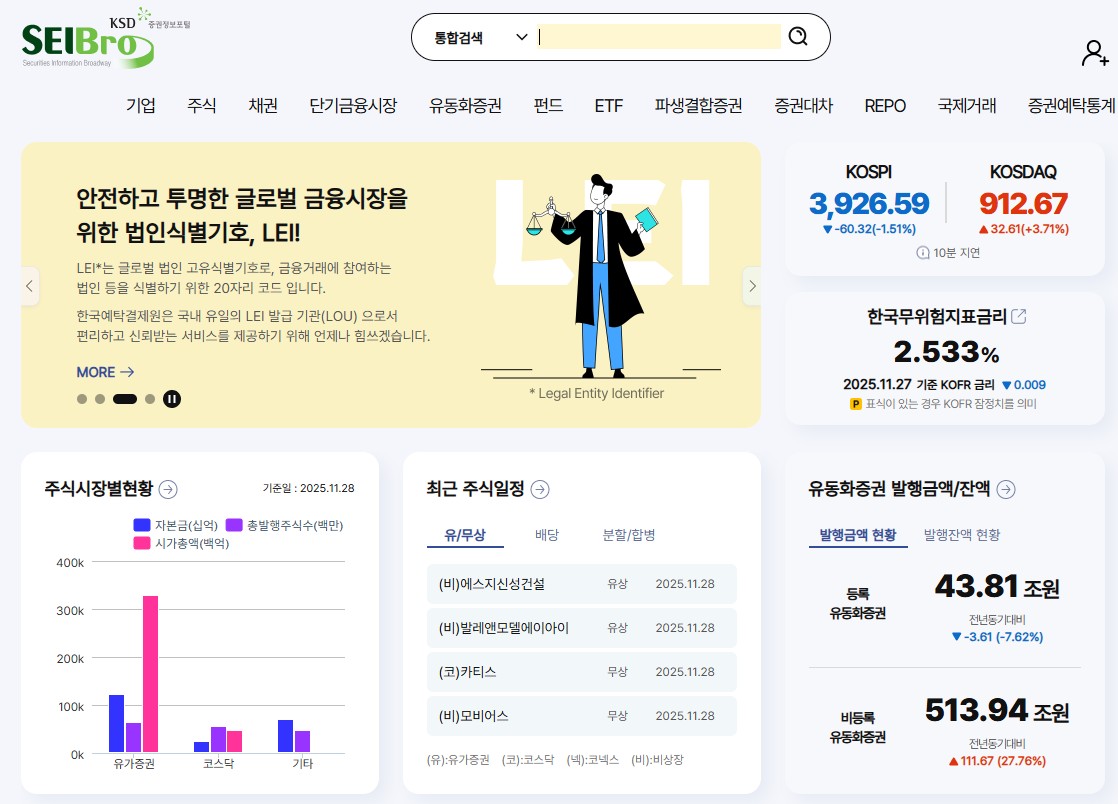This screenshot has height=804, width=1118.
Task: Open the user login icon at top right
Action: pyautogui.click(x=1096, y=52)
